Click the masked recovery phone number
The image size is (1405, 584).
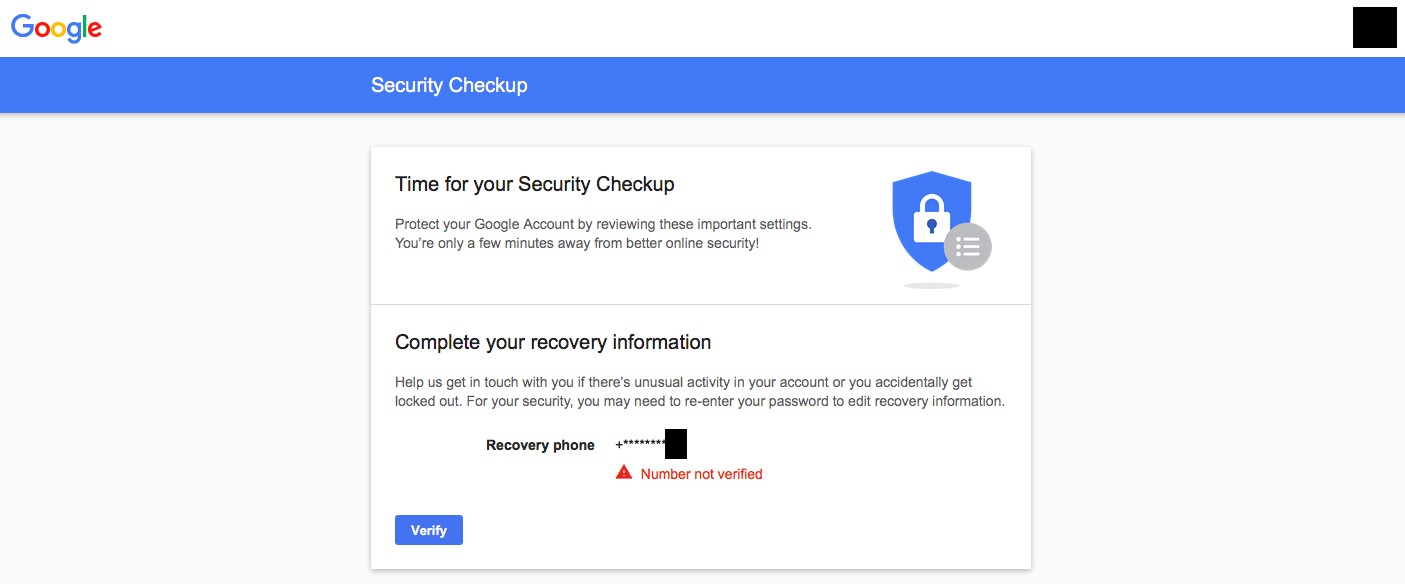tap(651, 444)
